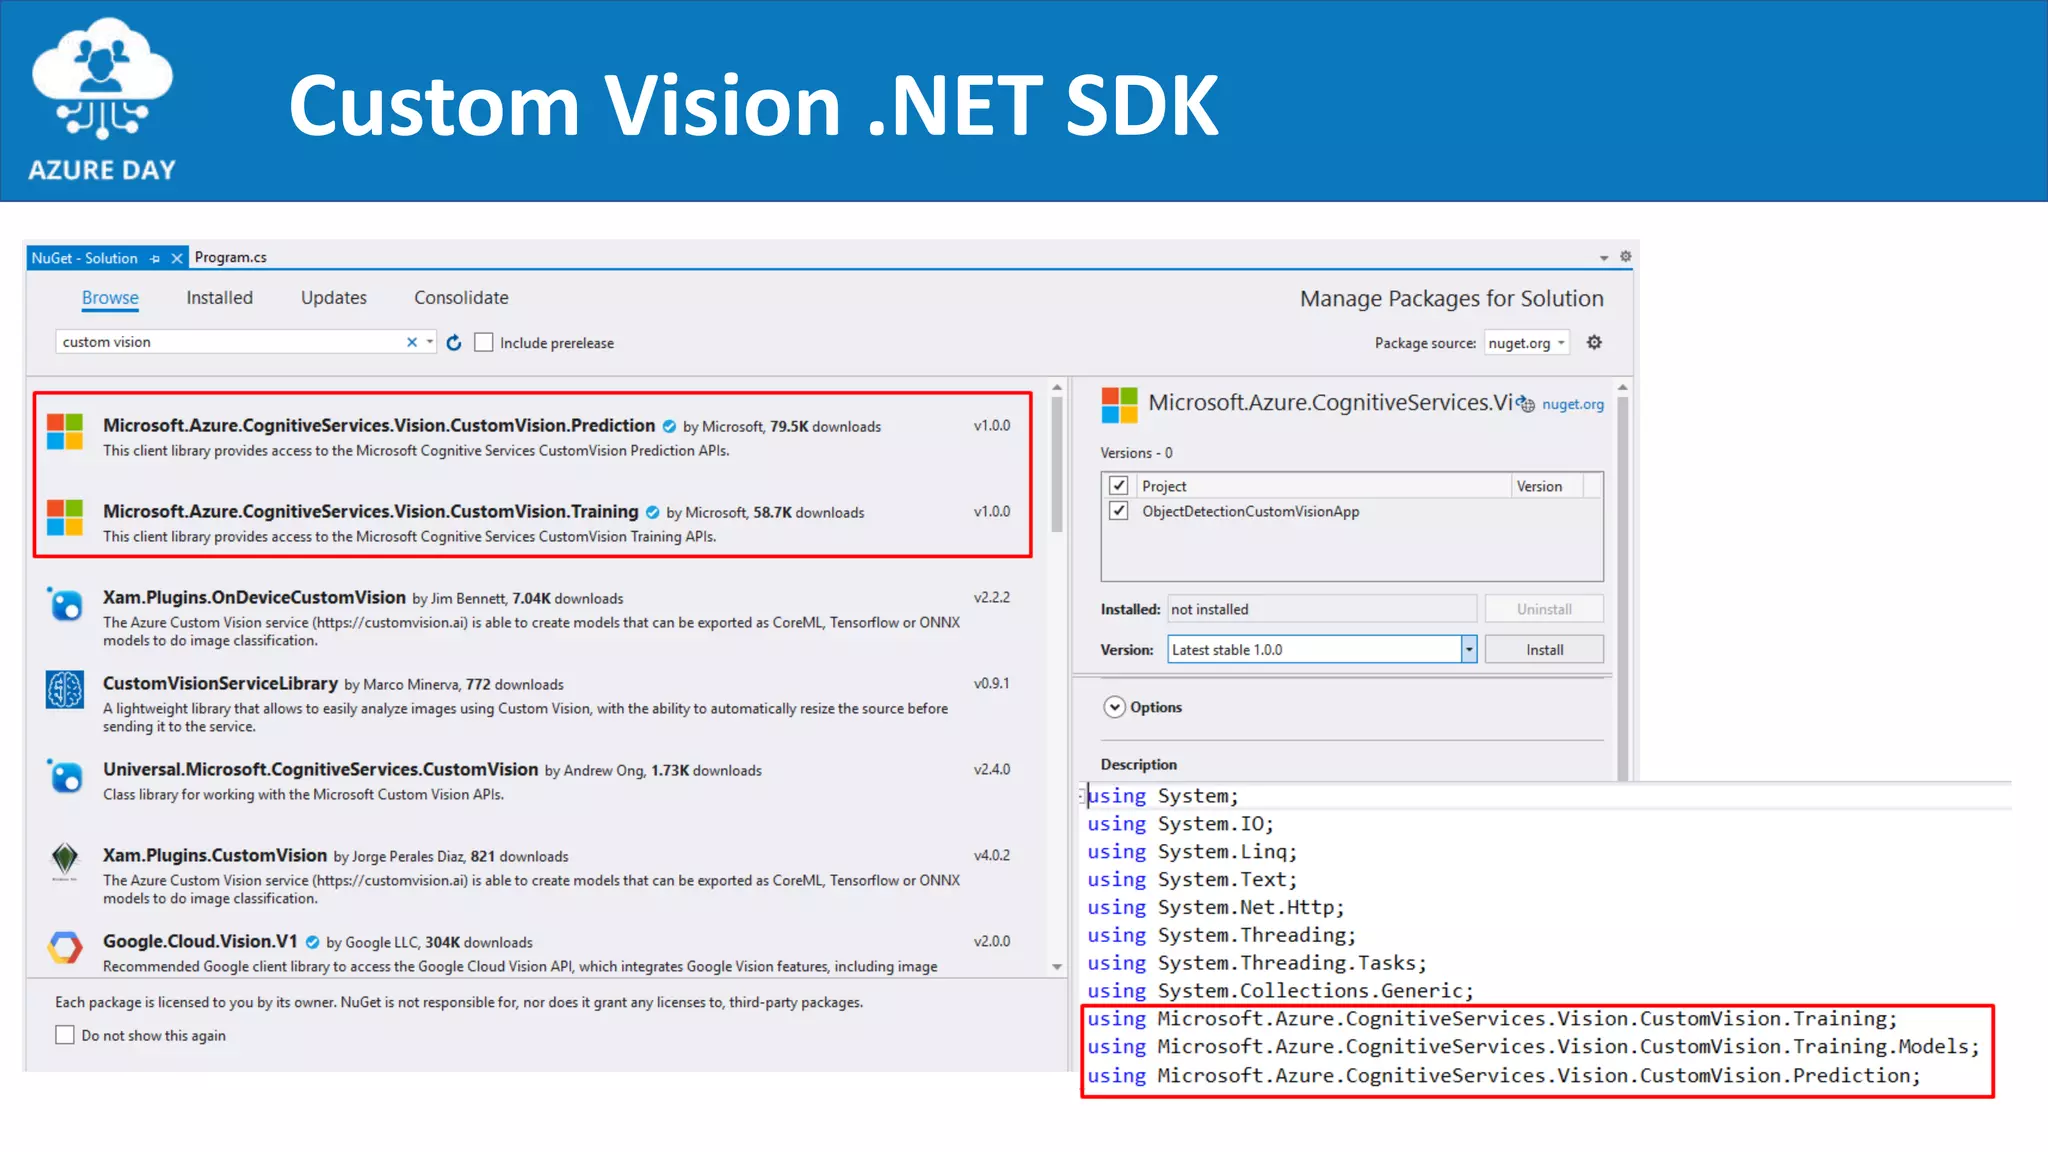Open the Updates tab
This screenshot has width=2048, height=1152.
point(333,297)
